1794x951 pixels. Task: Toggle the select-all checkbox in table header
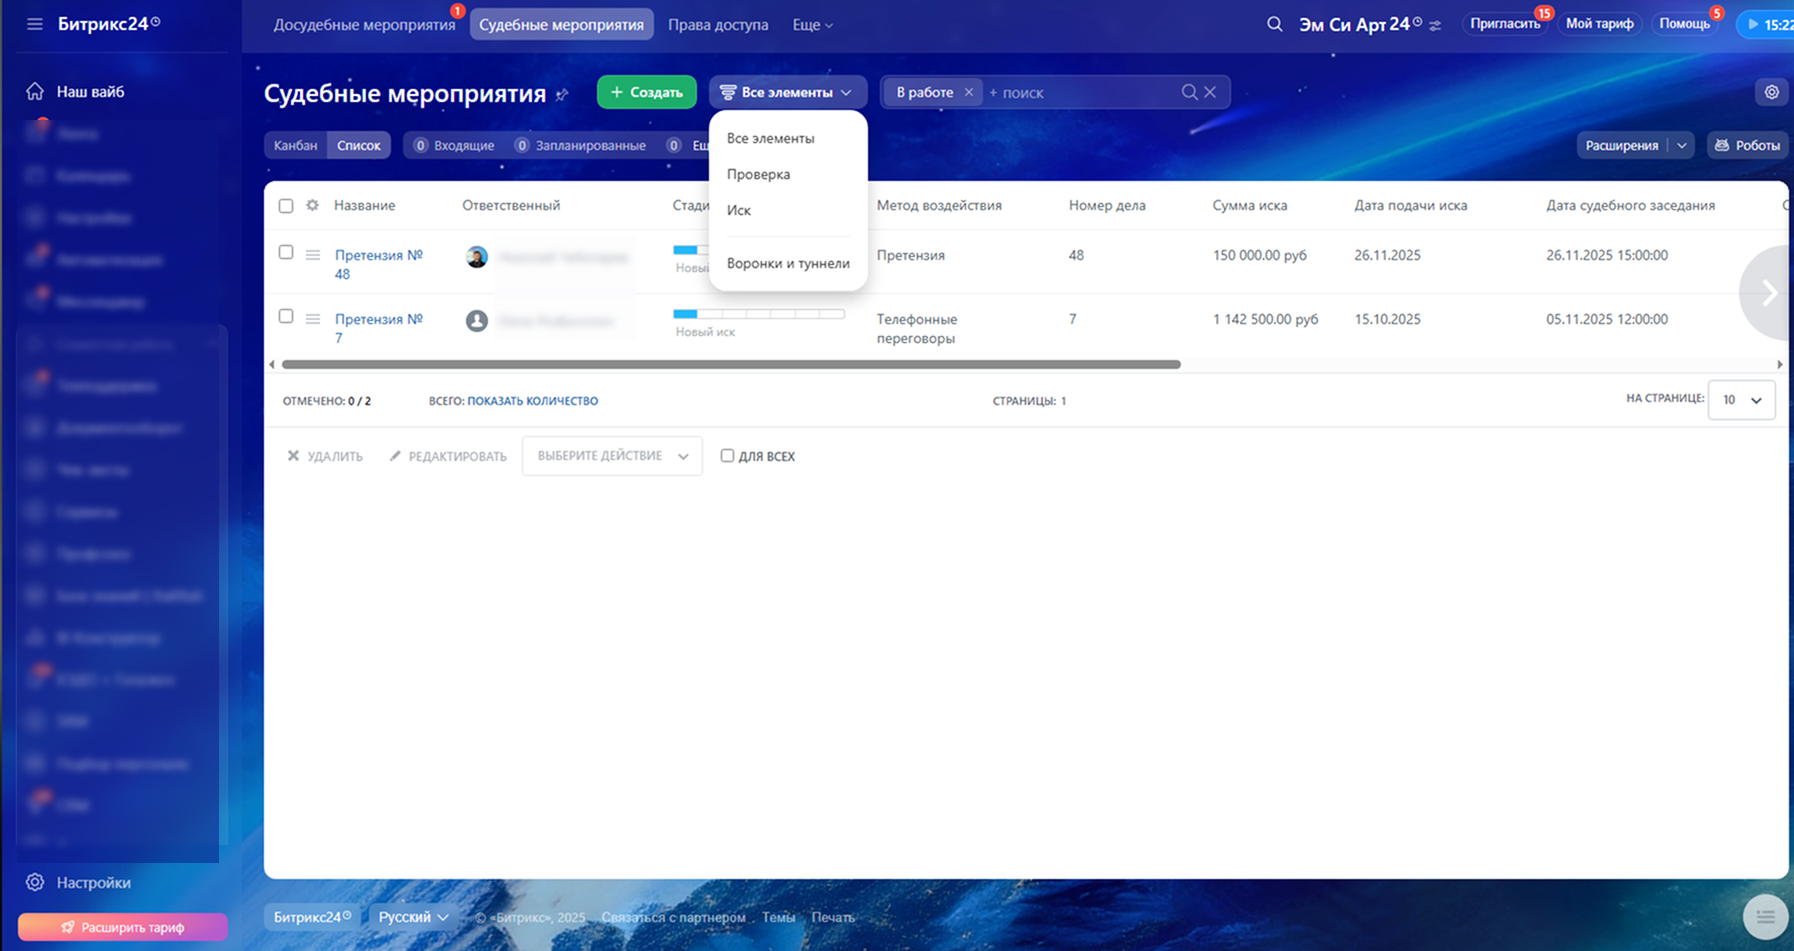286,206
